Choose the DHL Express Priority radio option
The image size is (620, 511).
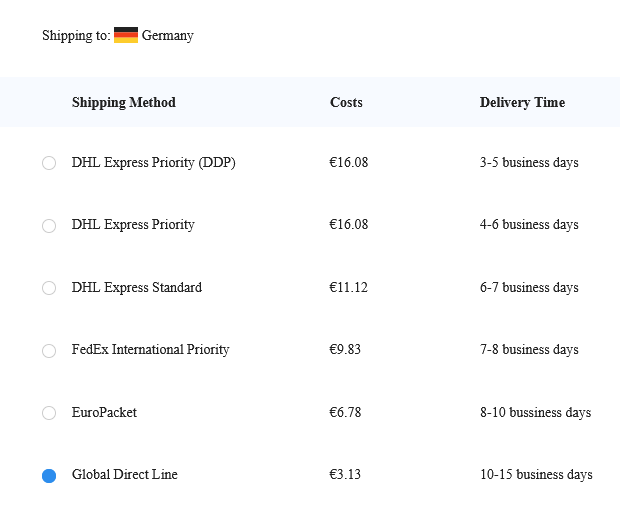[49, 226]
